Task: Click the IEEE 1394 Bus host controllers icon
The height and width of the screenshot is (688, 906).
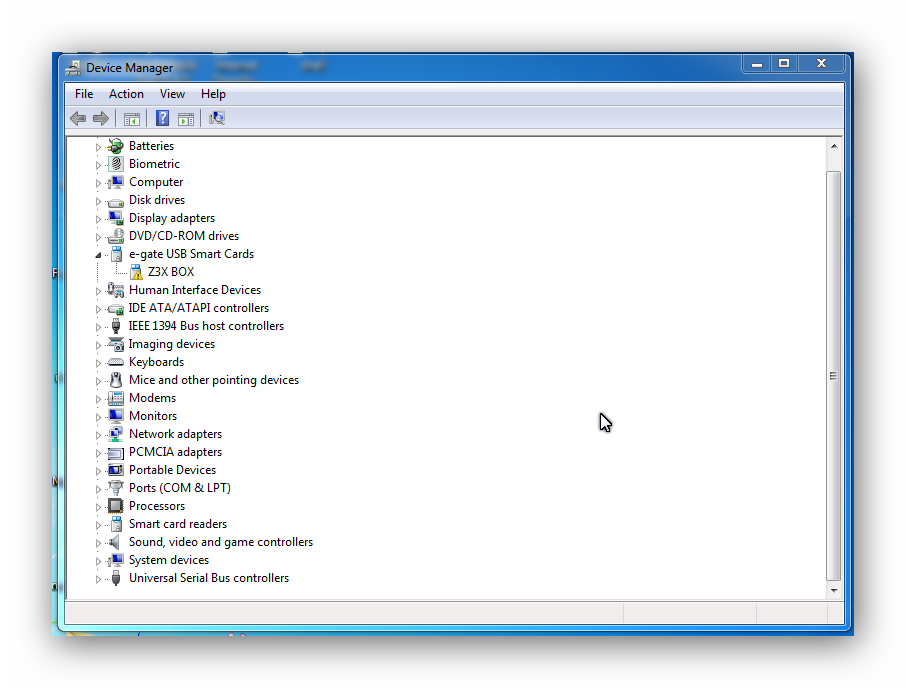Action: tap(116, 326)
